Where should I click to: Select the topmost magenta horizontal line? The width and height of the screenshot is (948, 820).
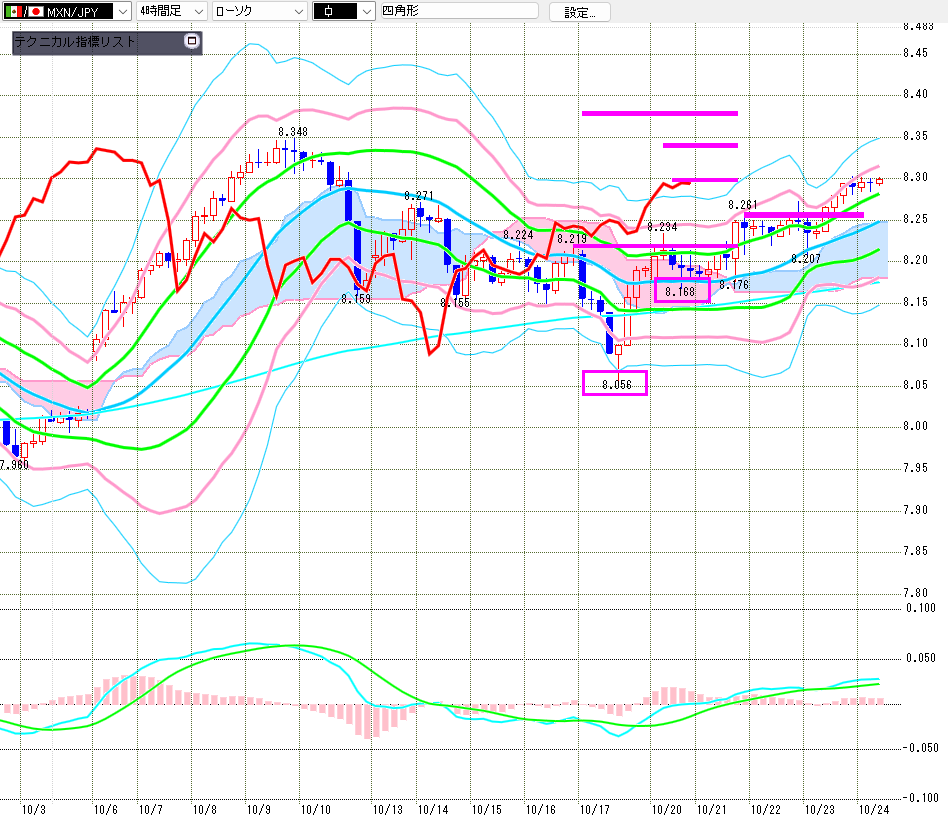(659, 113)
